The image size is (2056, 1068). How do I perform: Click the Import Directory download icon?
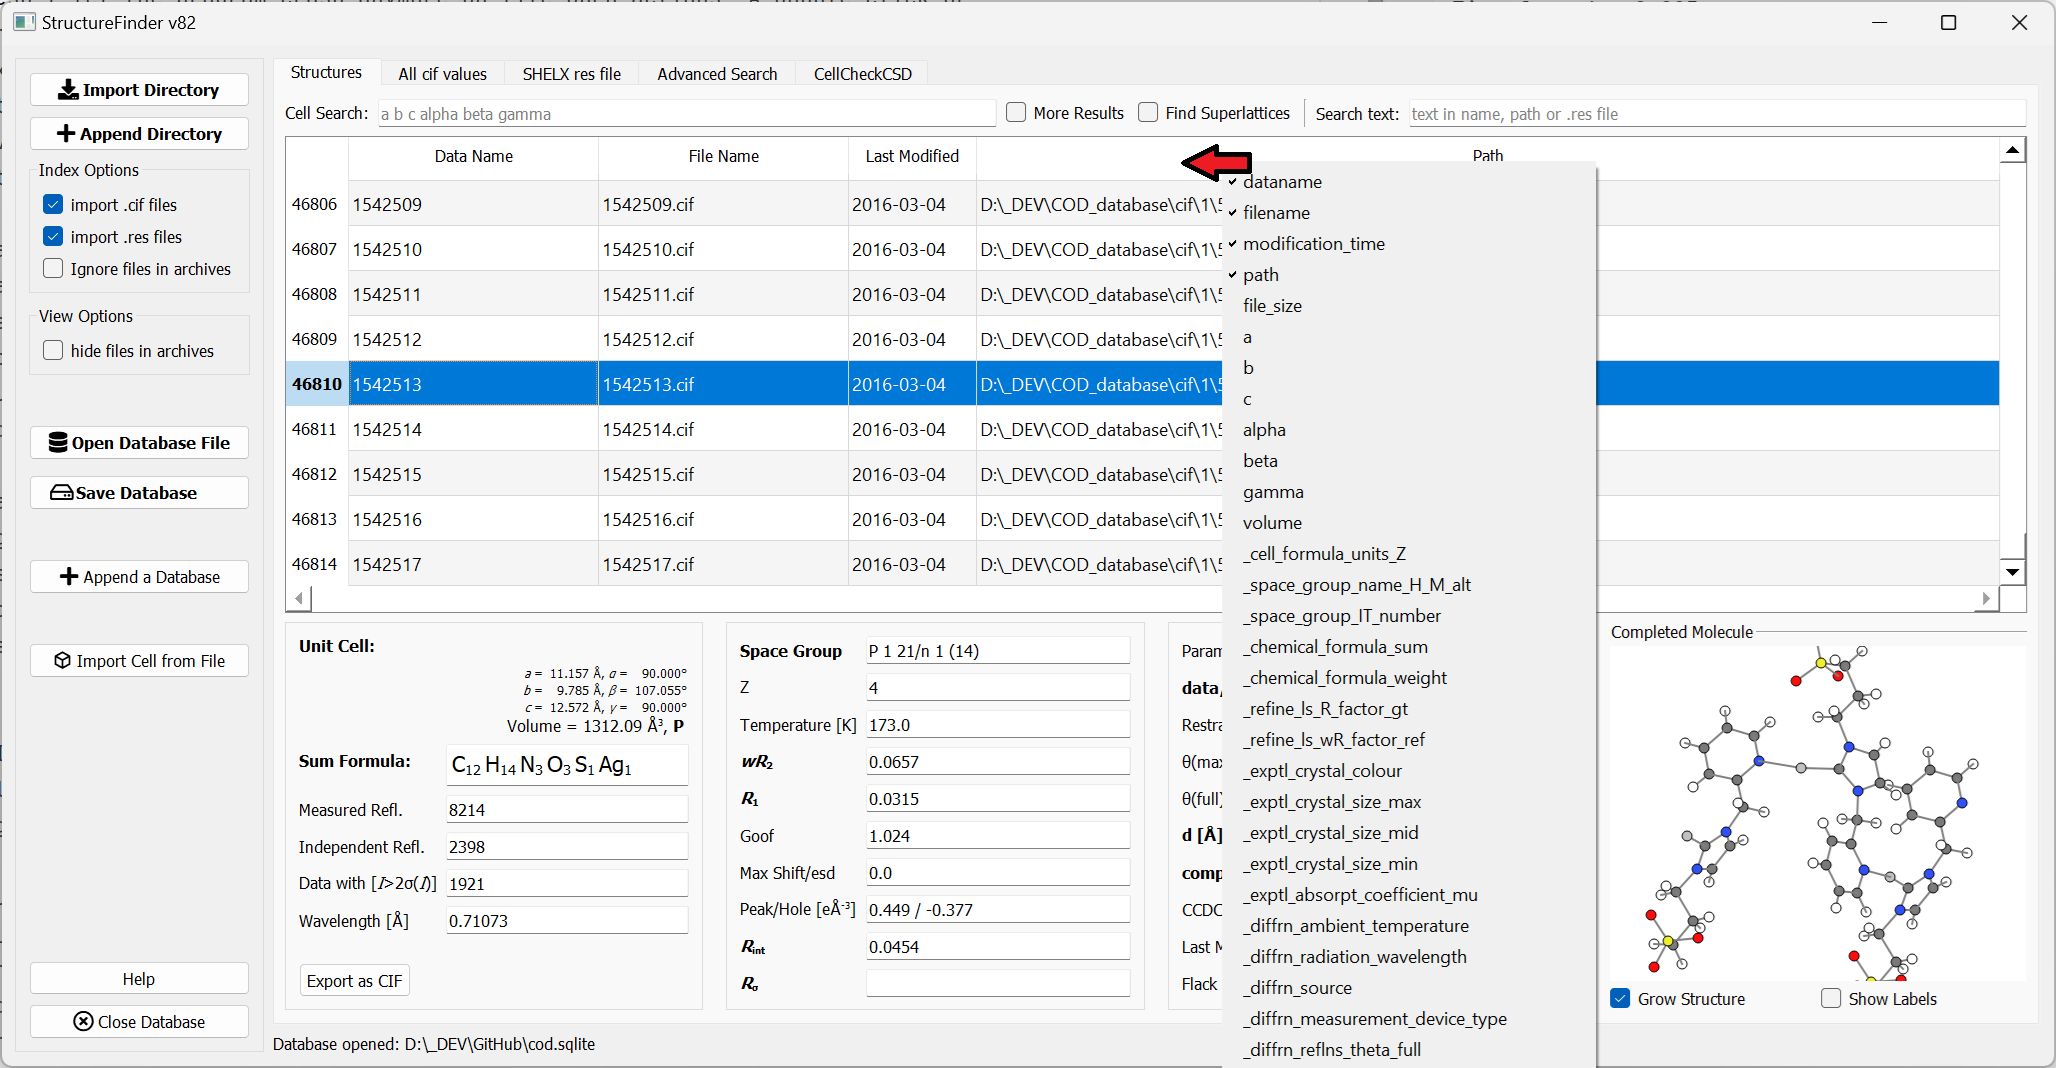(x=67, y=90)
